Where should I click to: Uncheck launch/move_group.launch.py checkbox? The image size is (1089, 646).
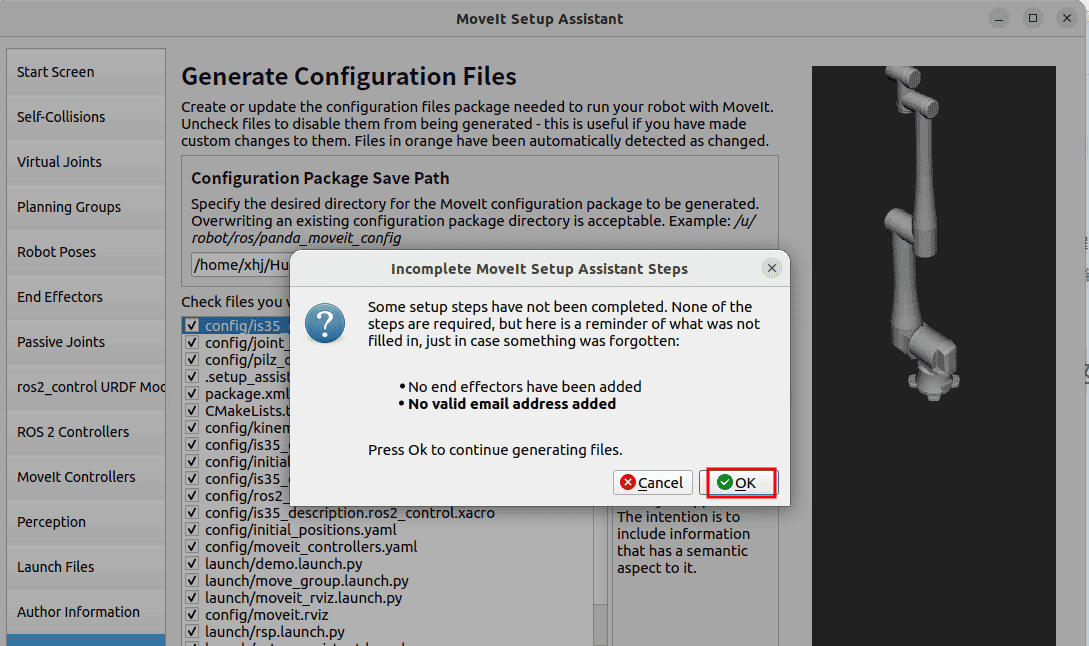(x=192, y=581)
